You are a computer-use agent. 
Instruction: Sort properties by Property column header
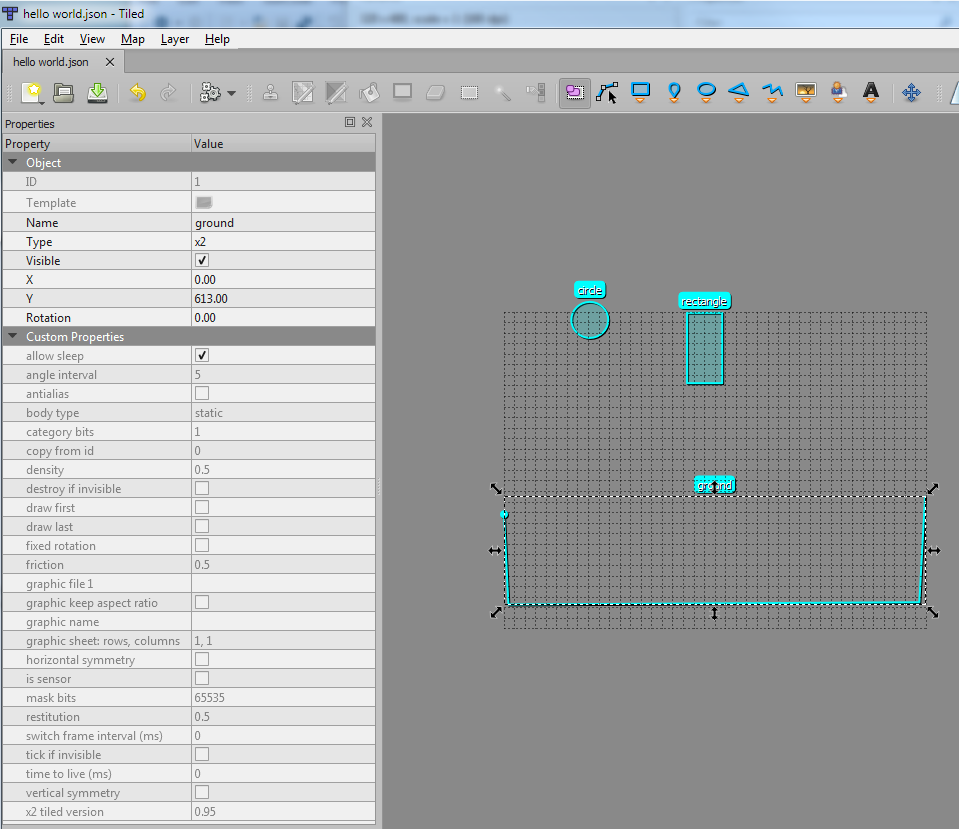point(97,144)
